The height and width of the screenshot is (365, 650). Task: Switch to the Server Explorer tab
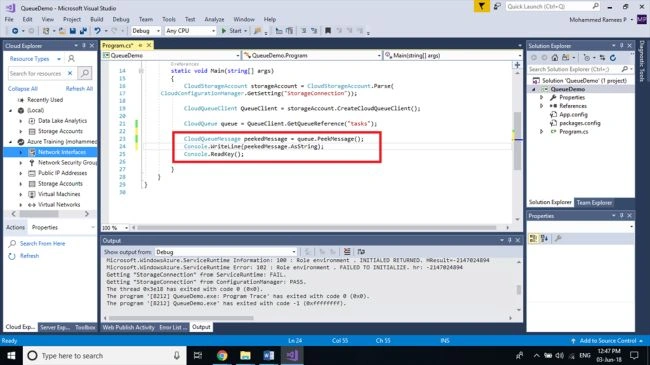[x=55, y=327]
